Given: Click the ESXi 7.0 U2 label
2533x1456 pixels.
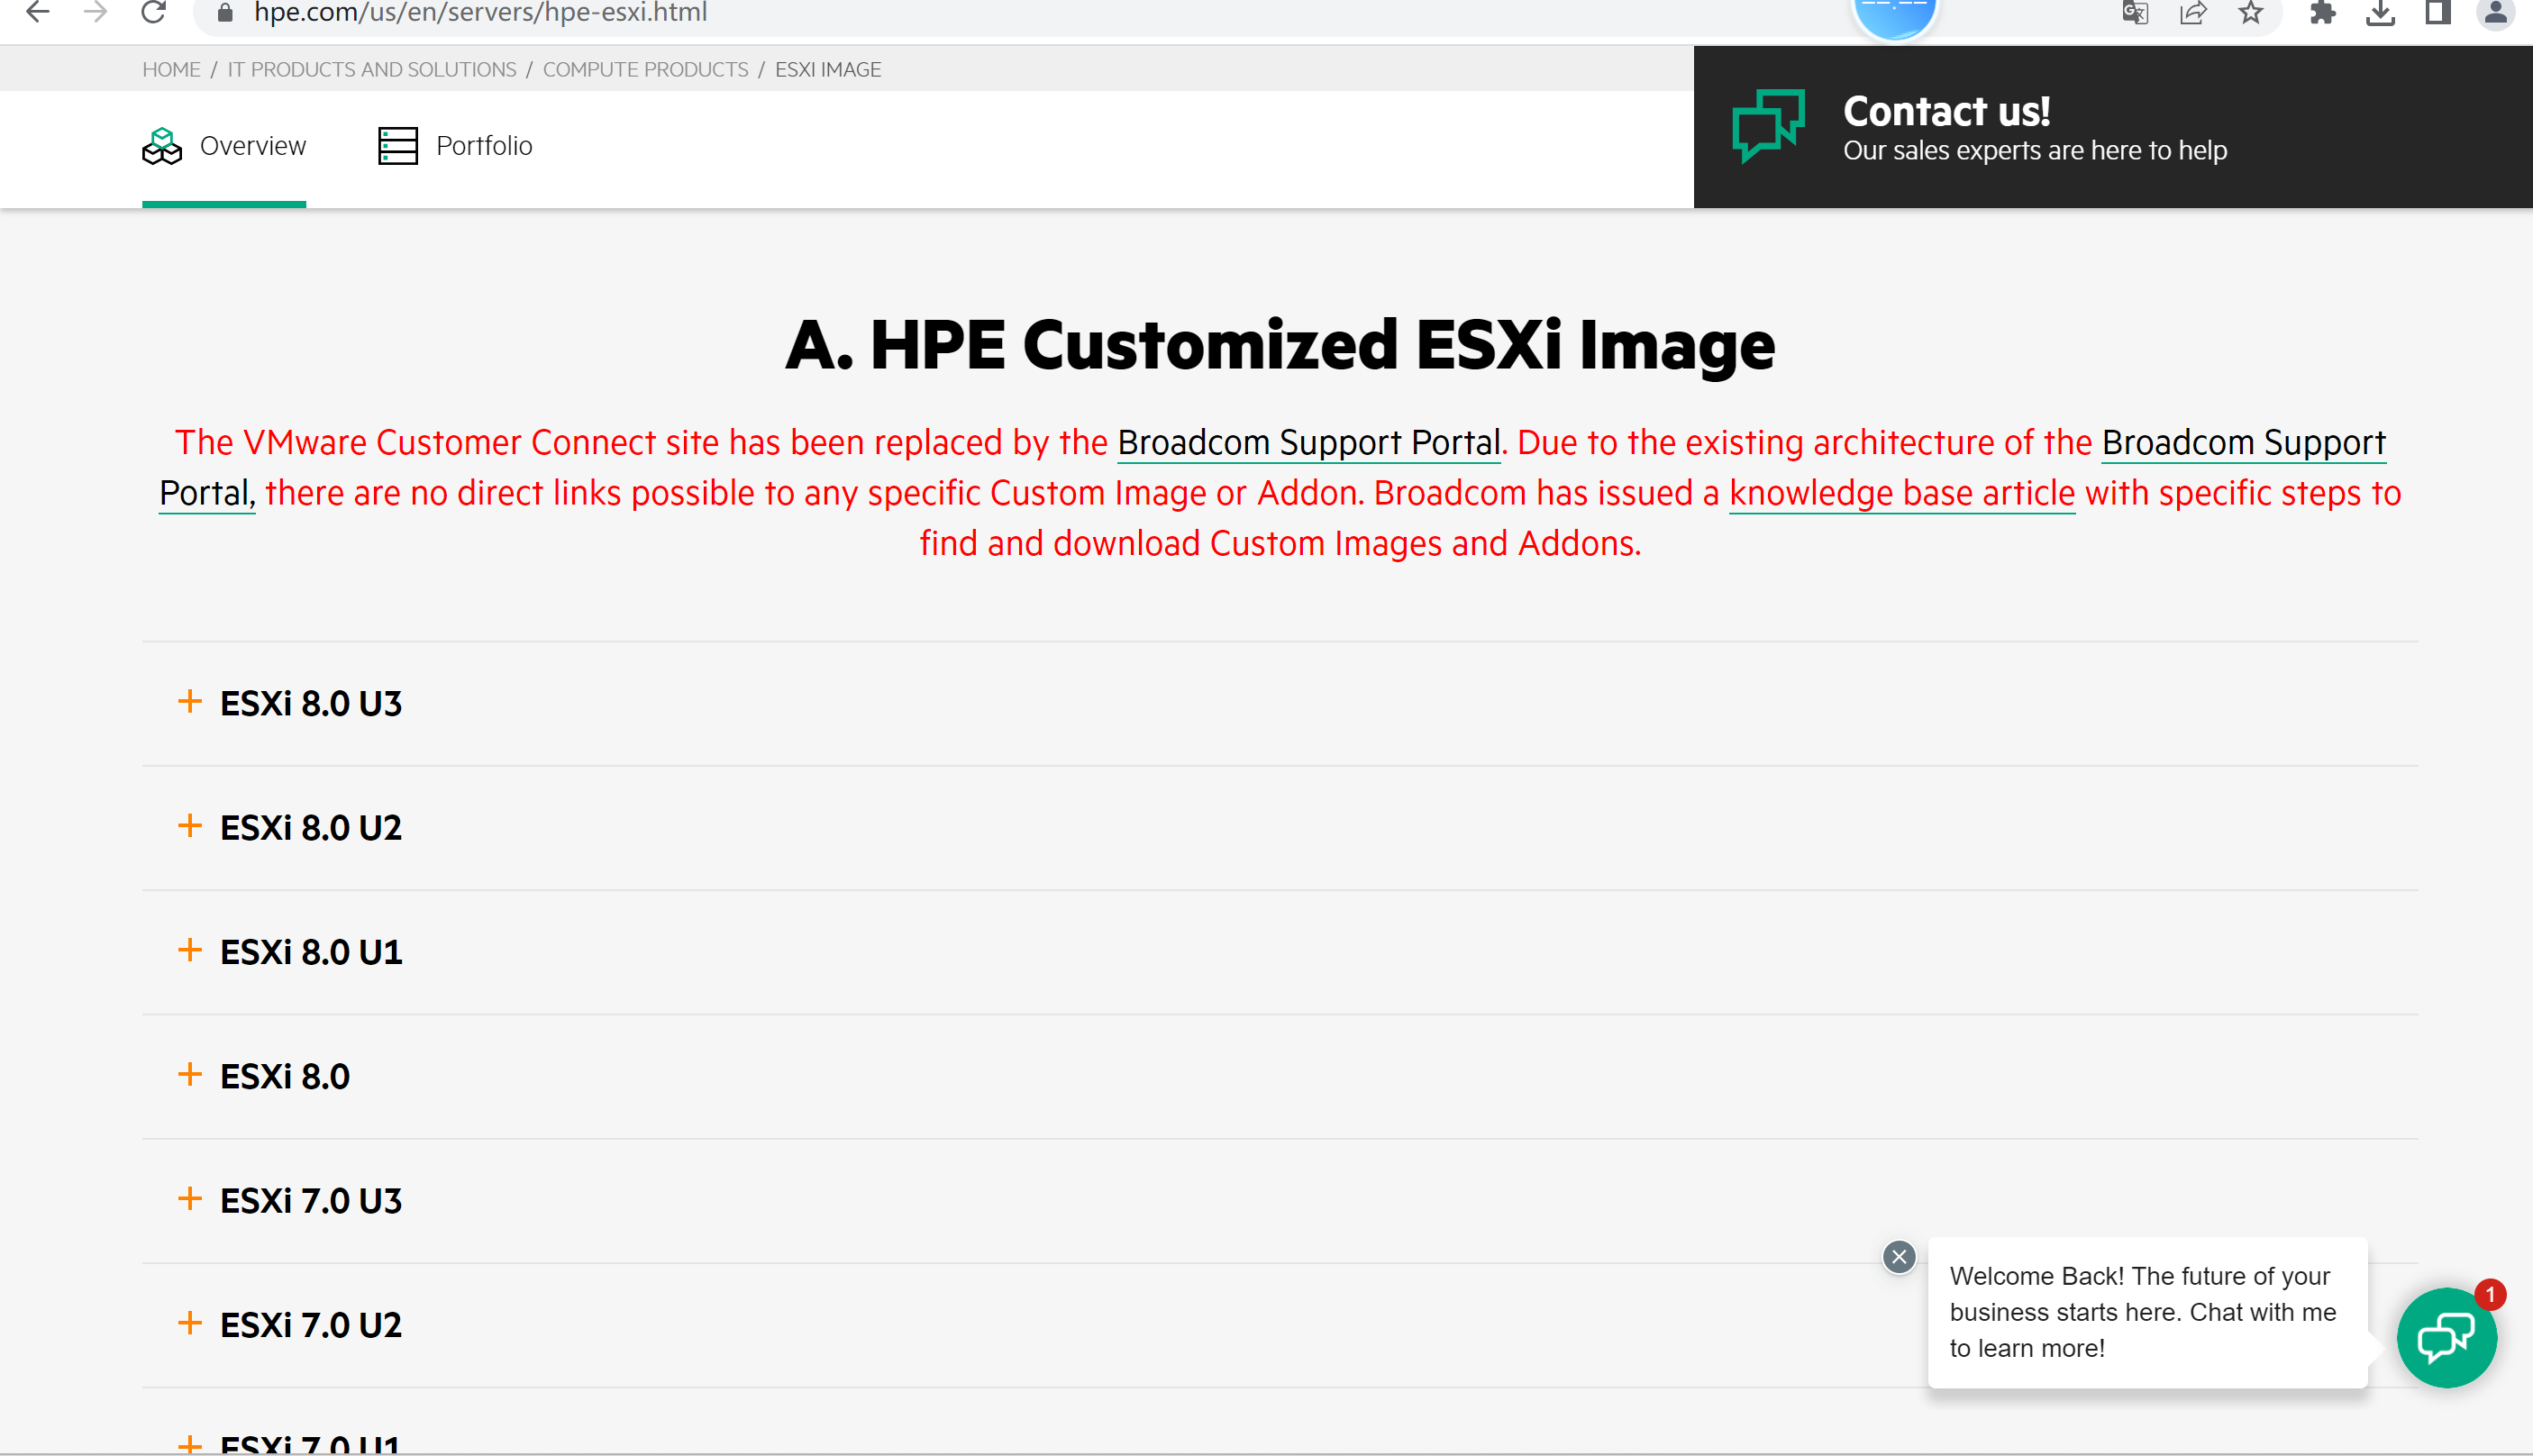Looking at the screenshot, I should pyautogui.click(x=311, y=1325).
